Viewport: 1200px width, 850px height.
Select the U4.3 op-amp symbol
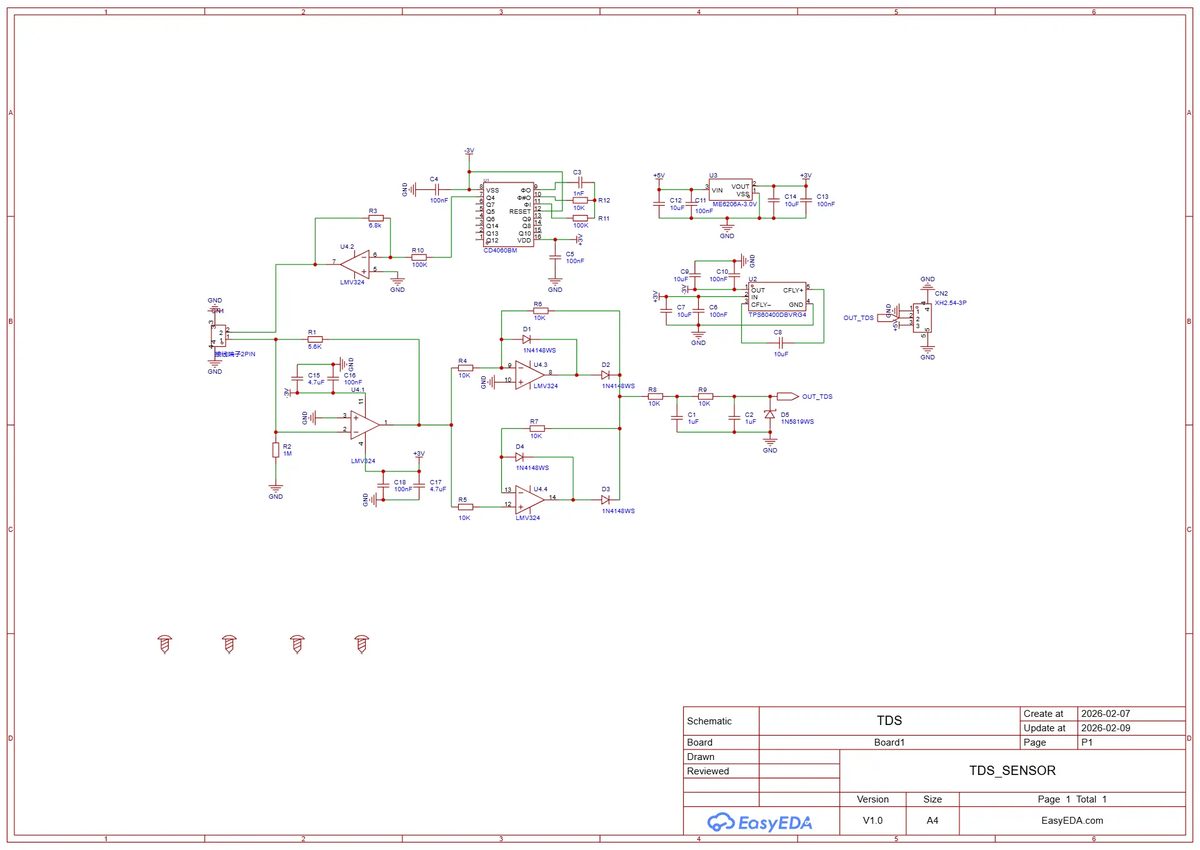(x=530, y=373)
